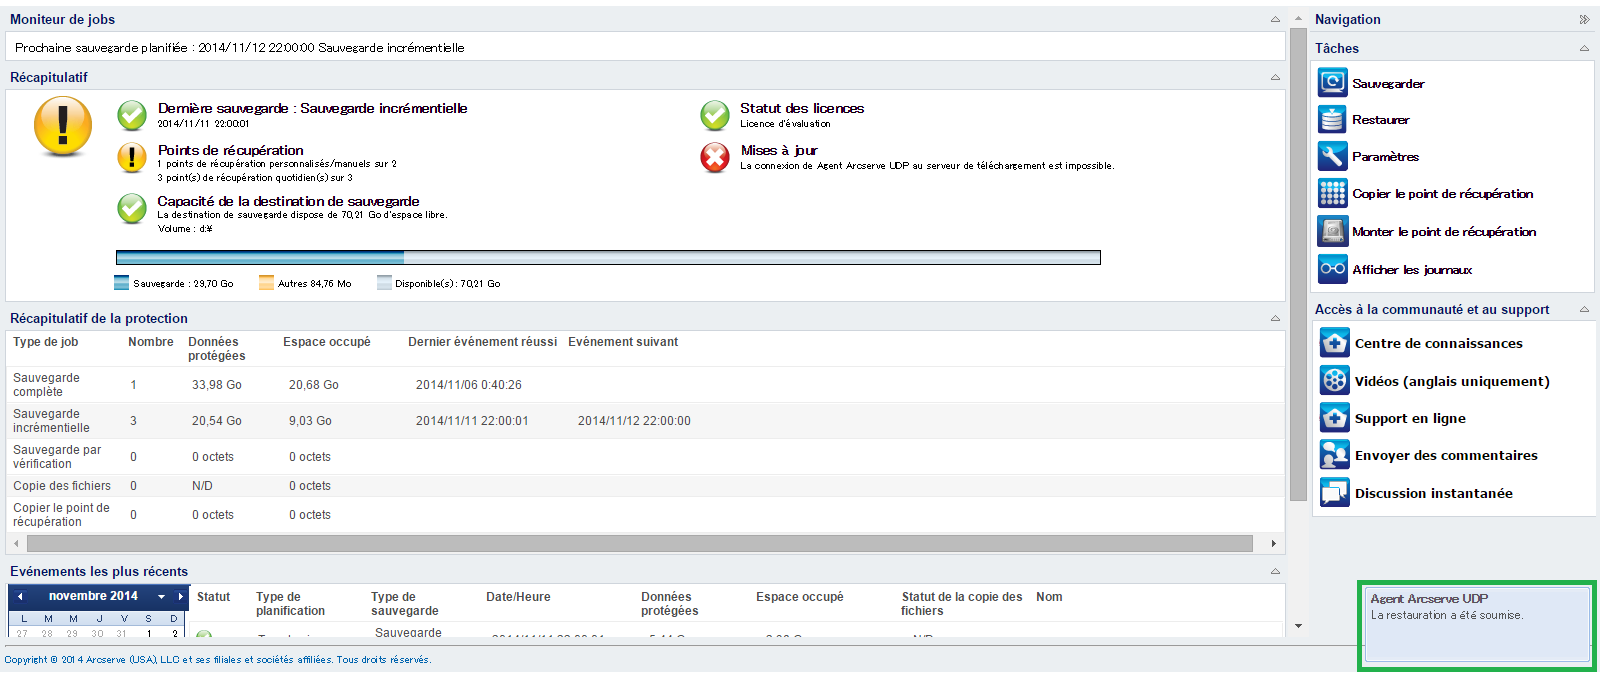1605x677 pixels.
Task: Click green check icon beside Statut des licences
Action: [715, 115]
